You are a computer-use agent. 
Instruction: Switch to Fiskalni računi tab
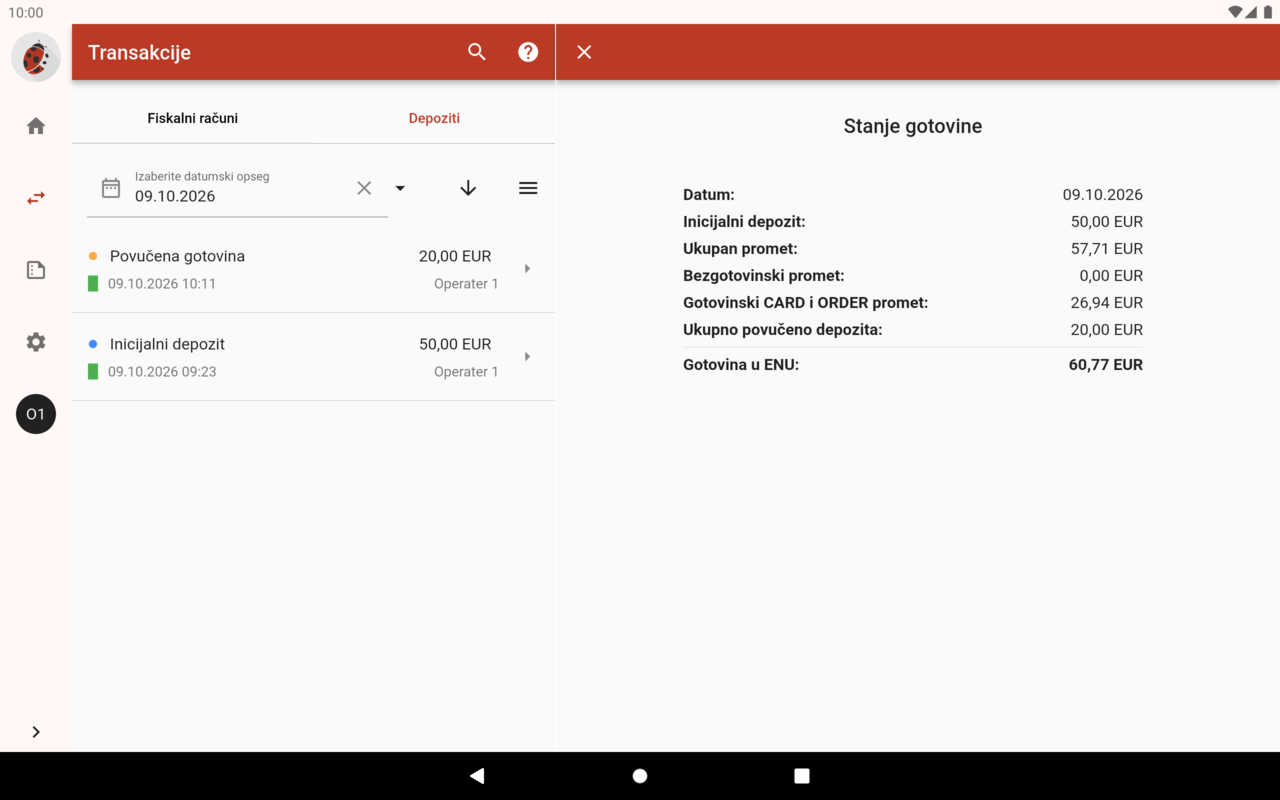click(193, 118)
